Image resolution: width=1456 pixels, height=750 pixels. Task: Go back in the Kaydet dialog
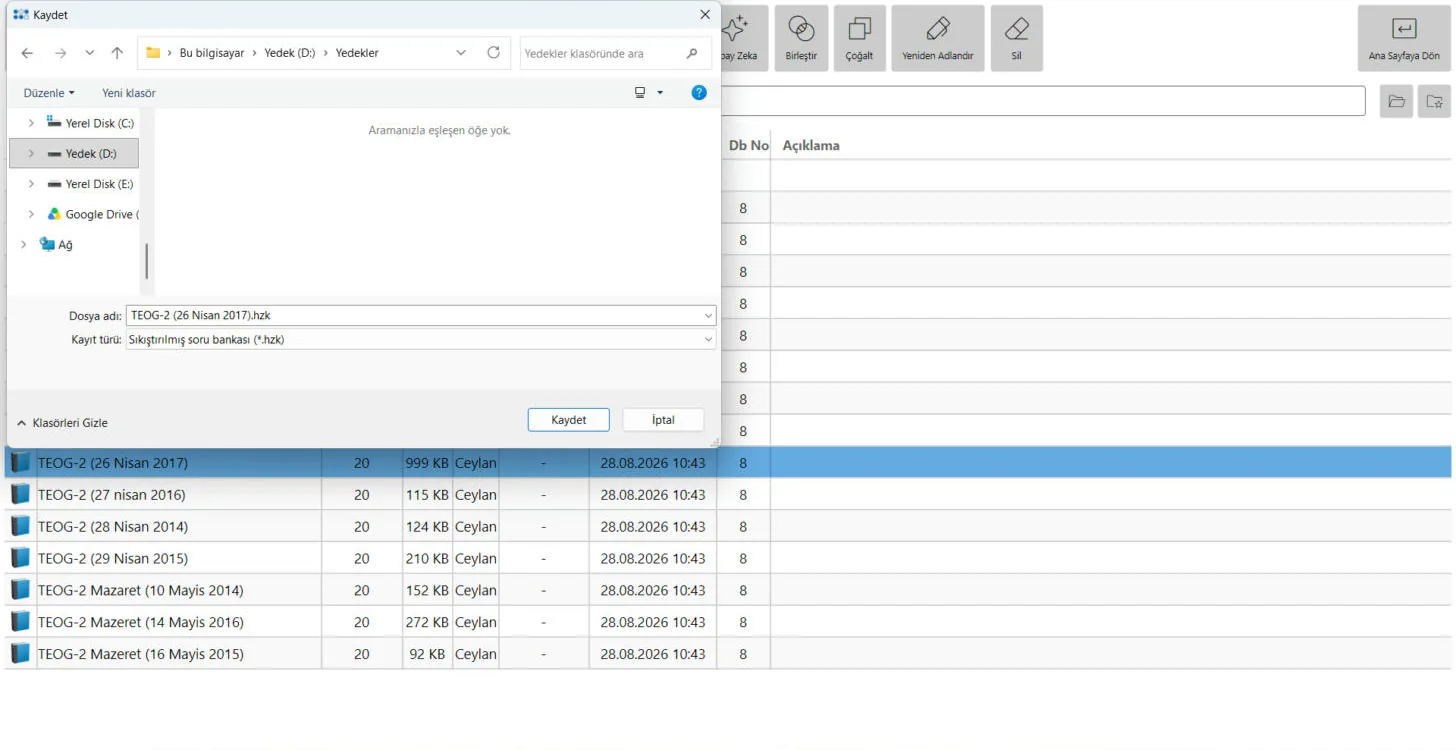point(27,53)
